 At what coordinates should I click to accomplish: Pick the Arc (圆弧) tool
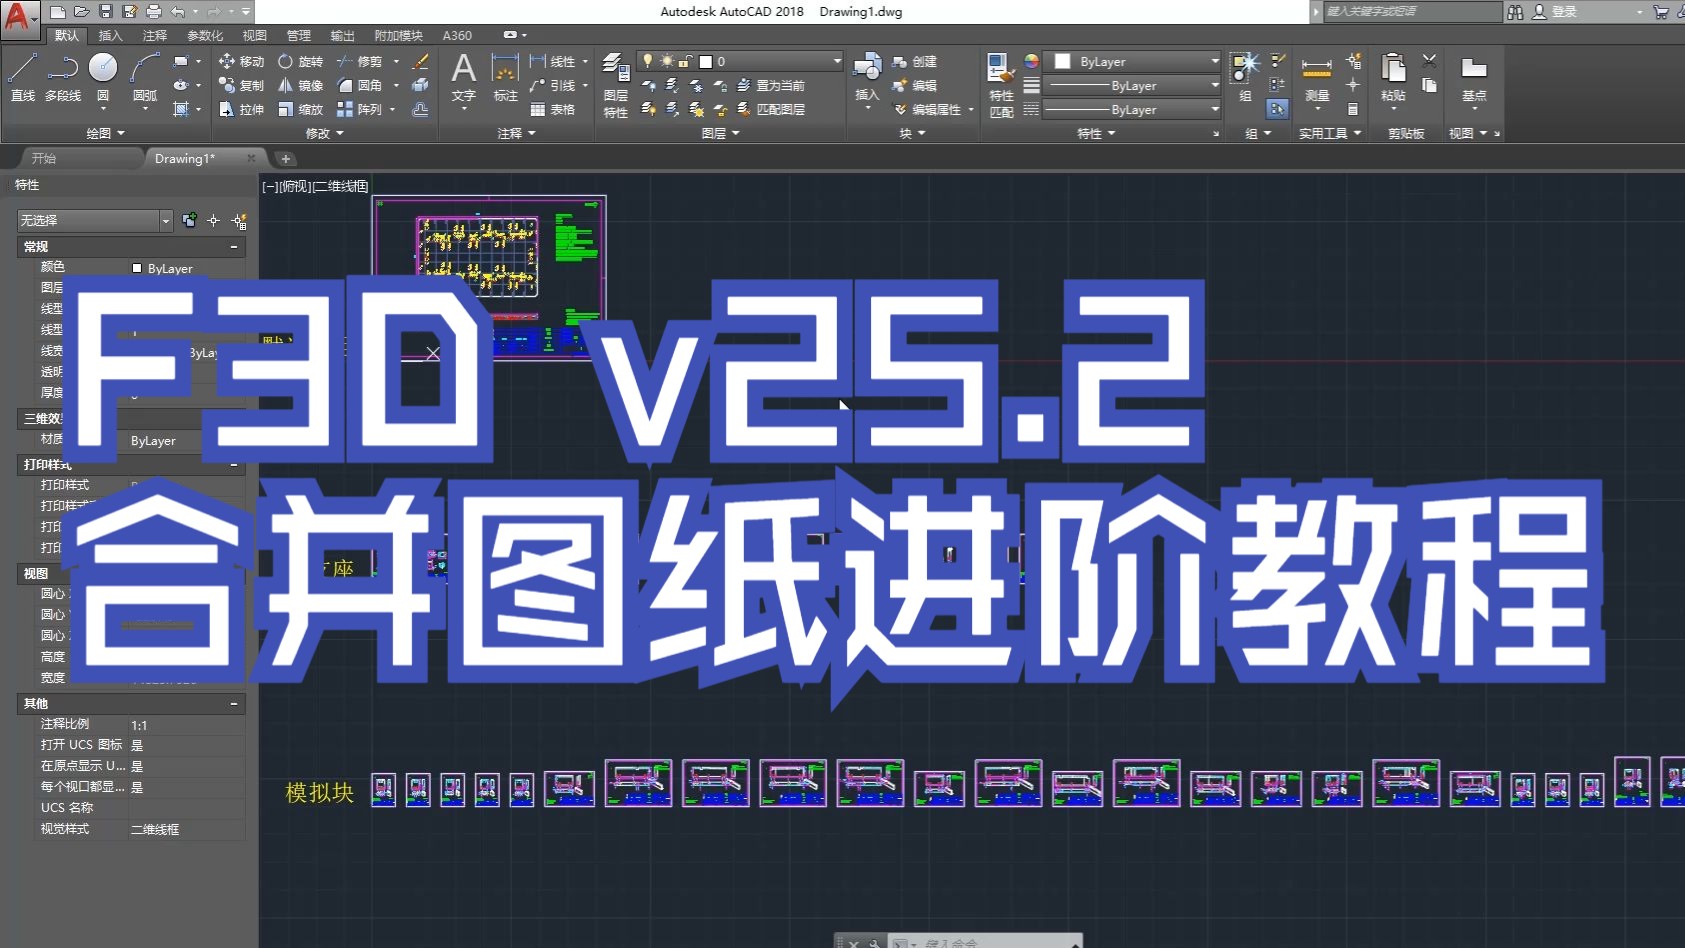point(145,76)
